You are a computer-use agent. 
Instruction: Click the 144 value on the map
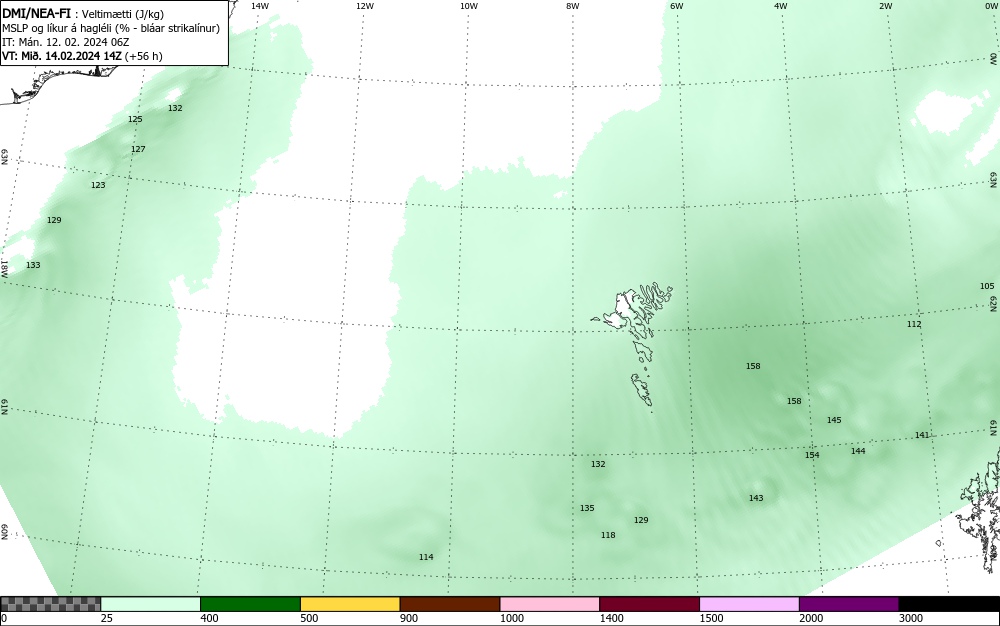pyautogui.click(x=858, y=451)
